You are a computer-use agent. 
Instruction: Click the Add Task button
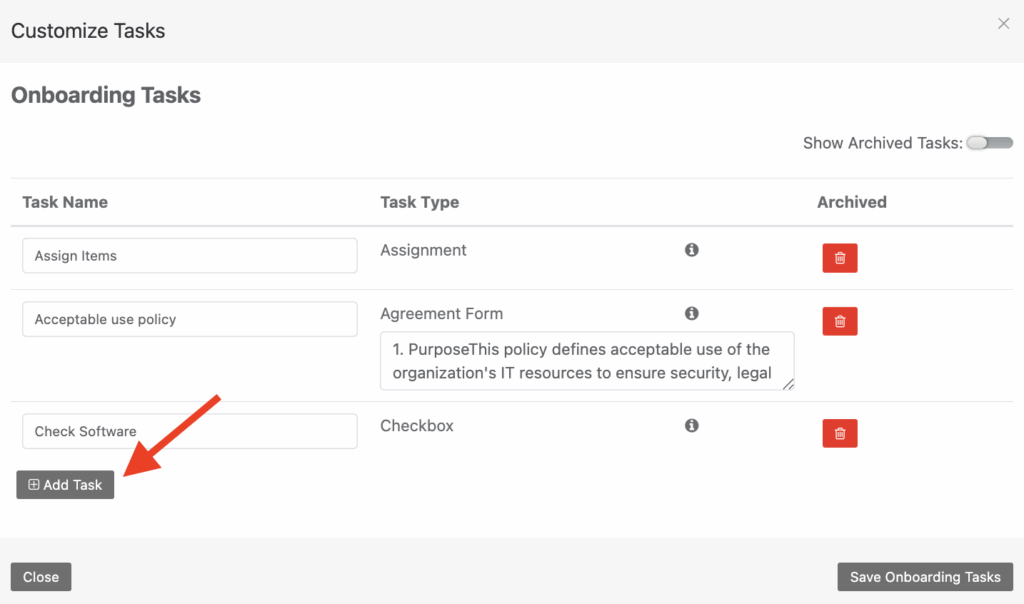point(64,484)
